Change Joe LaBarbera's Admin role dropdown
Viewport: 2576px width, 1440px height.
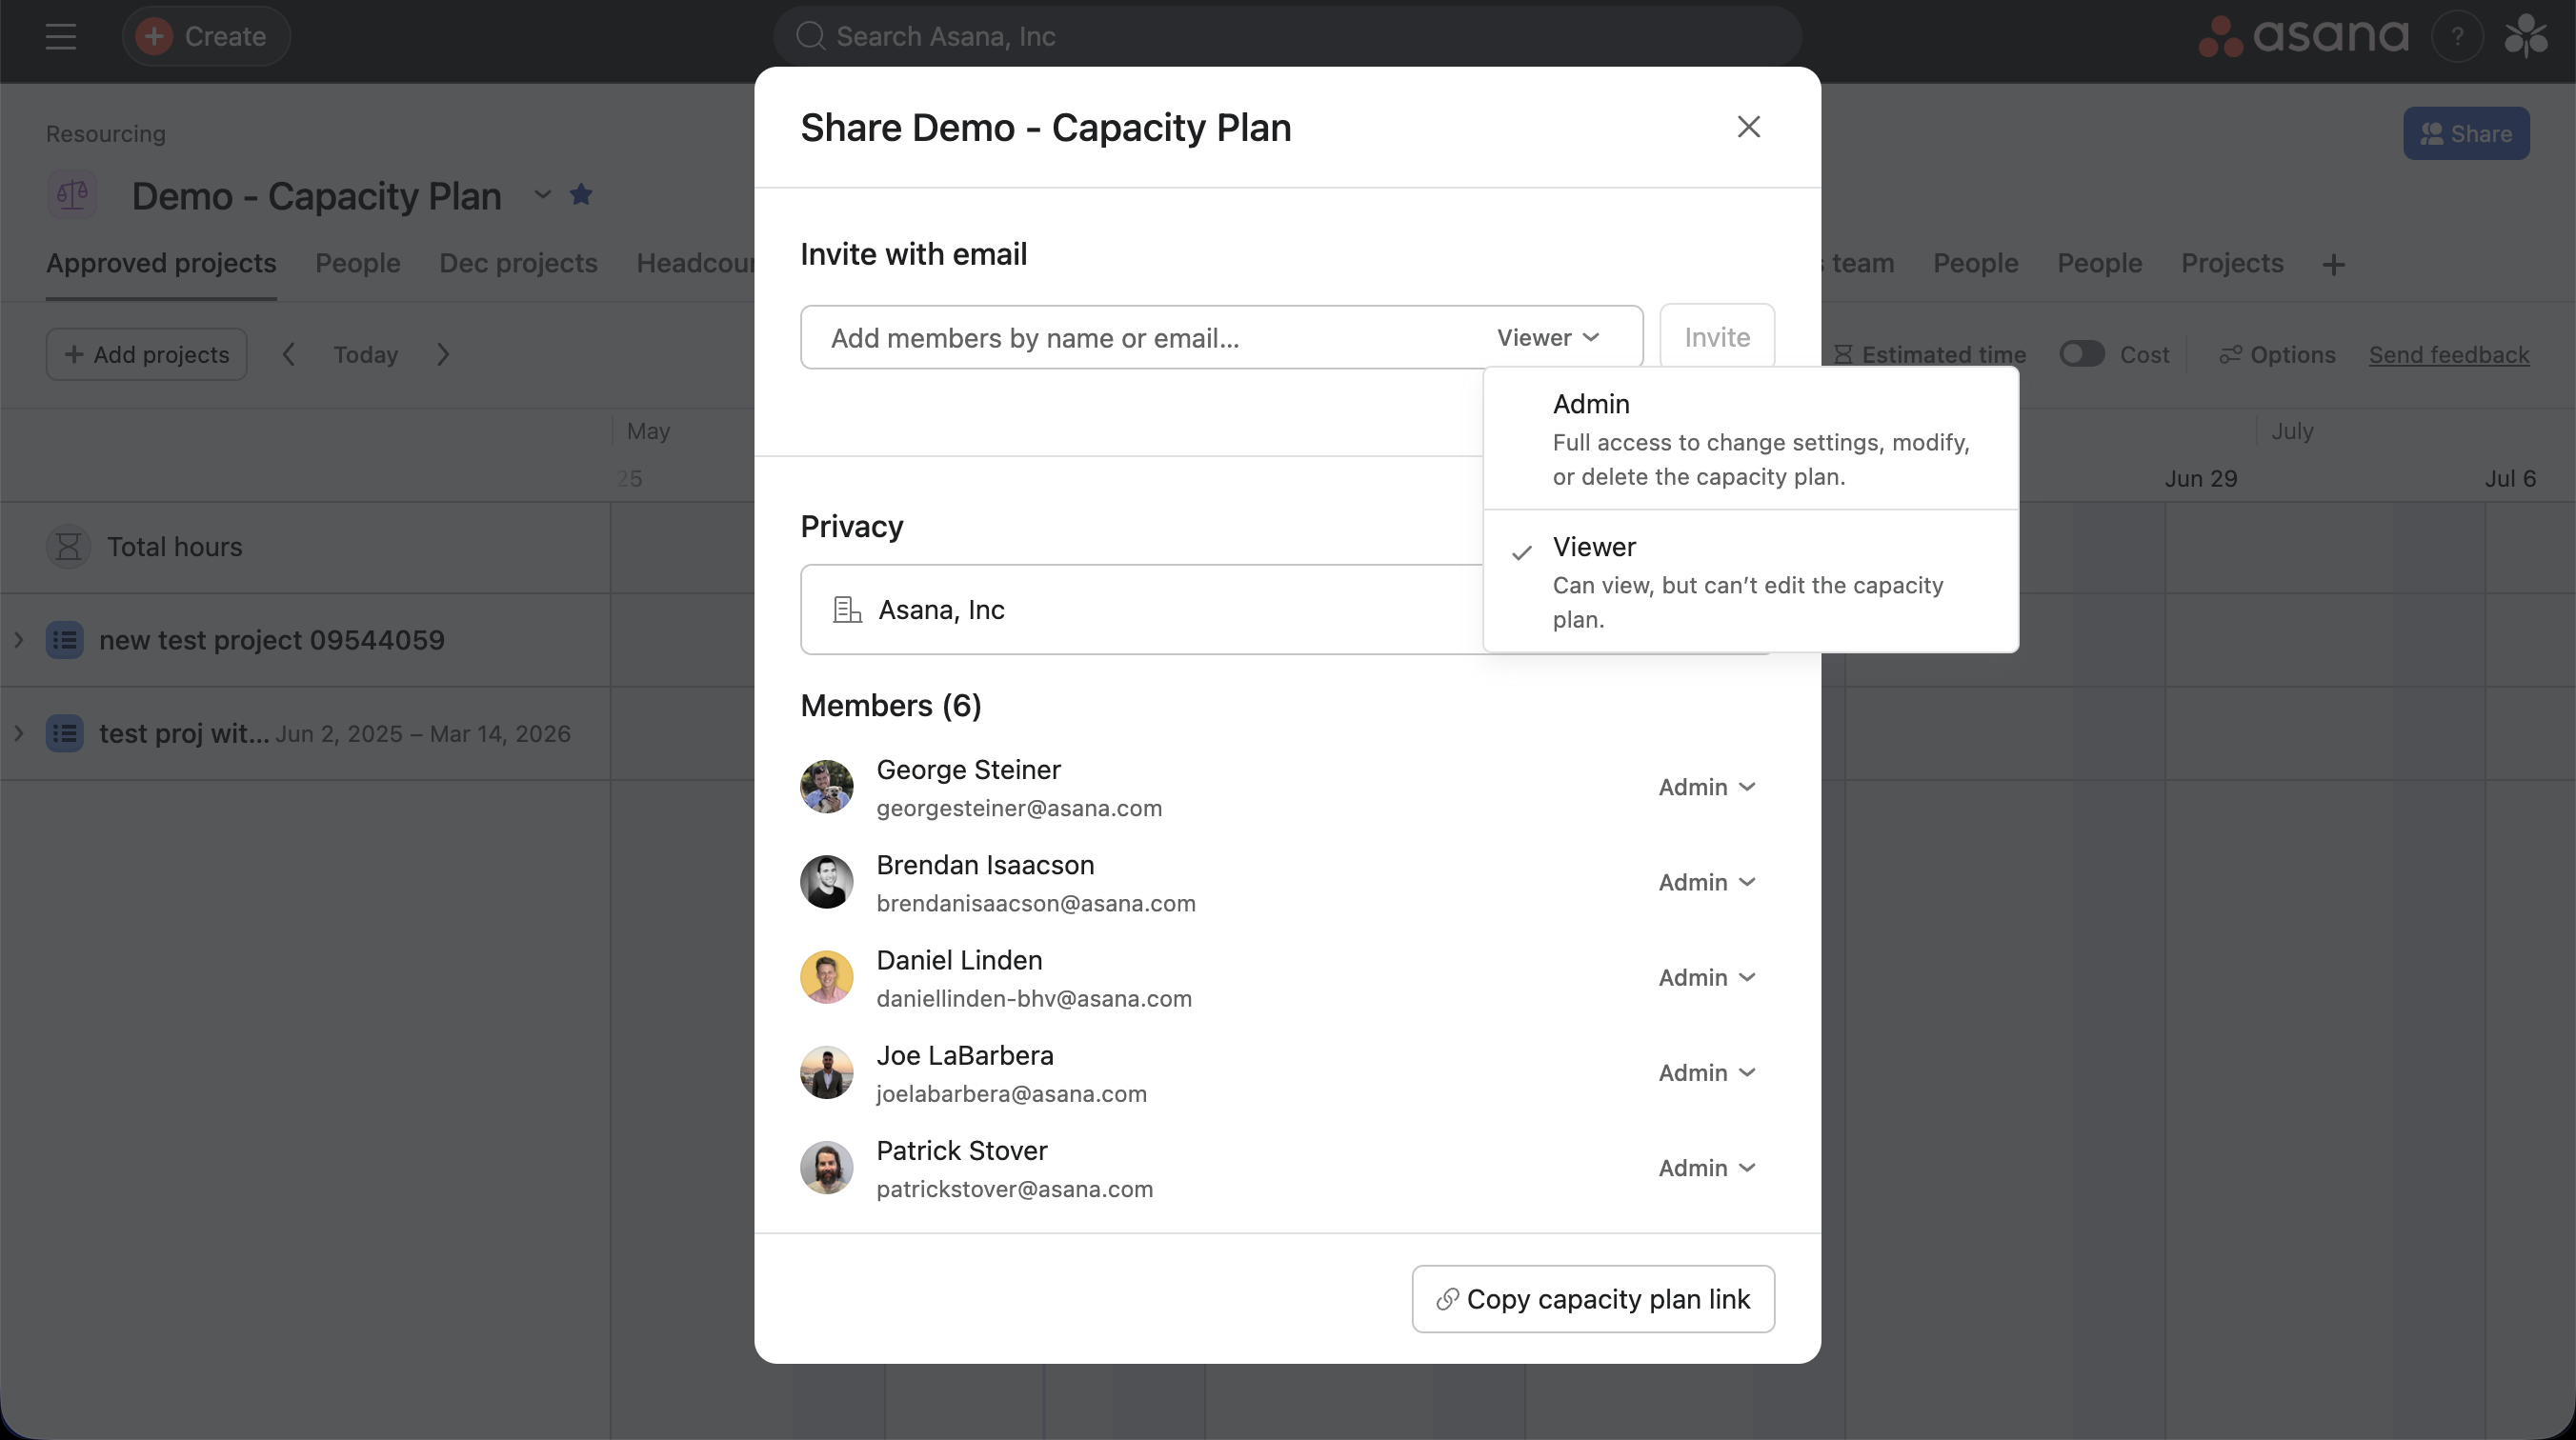1707,1072
